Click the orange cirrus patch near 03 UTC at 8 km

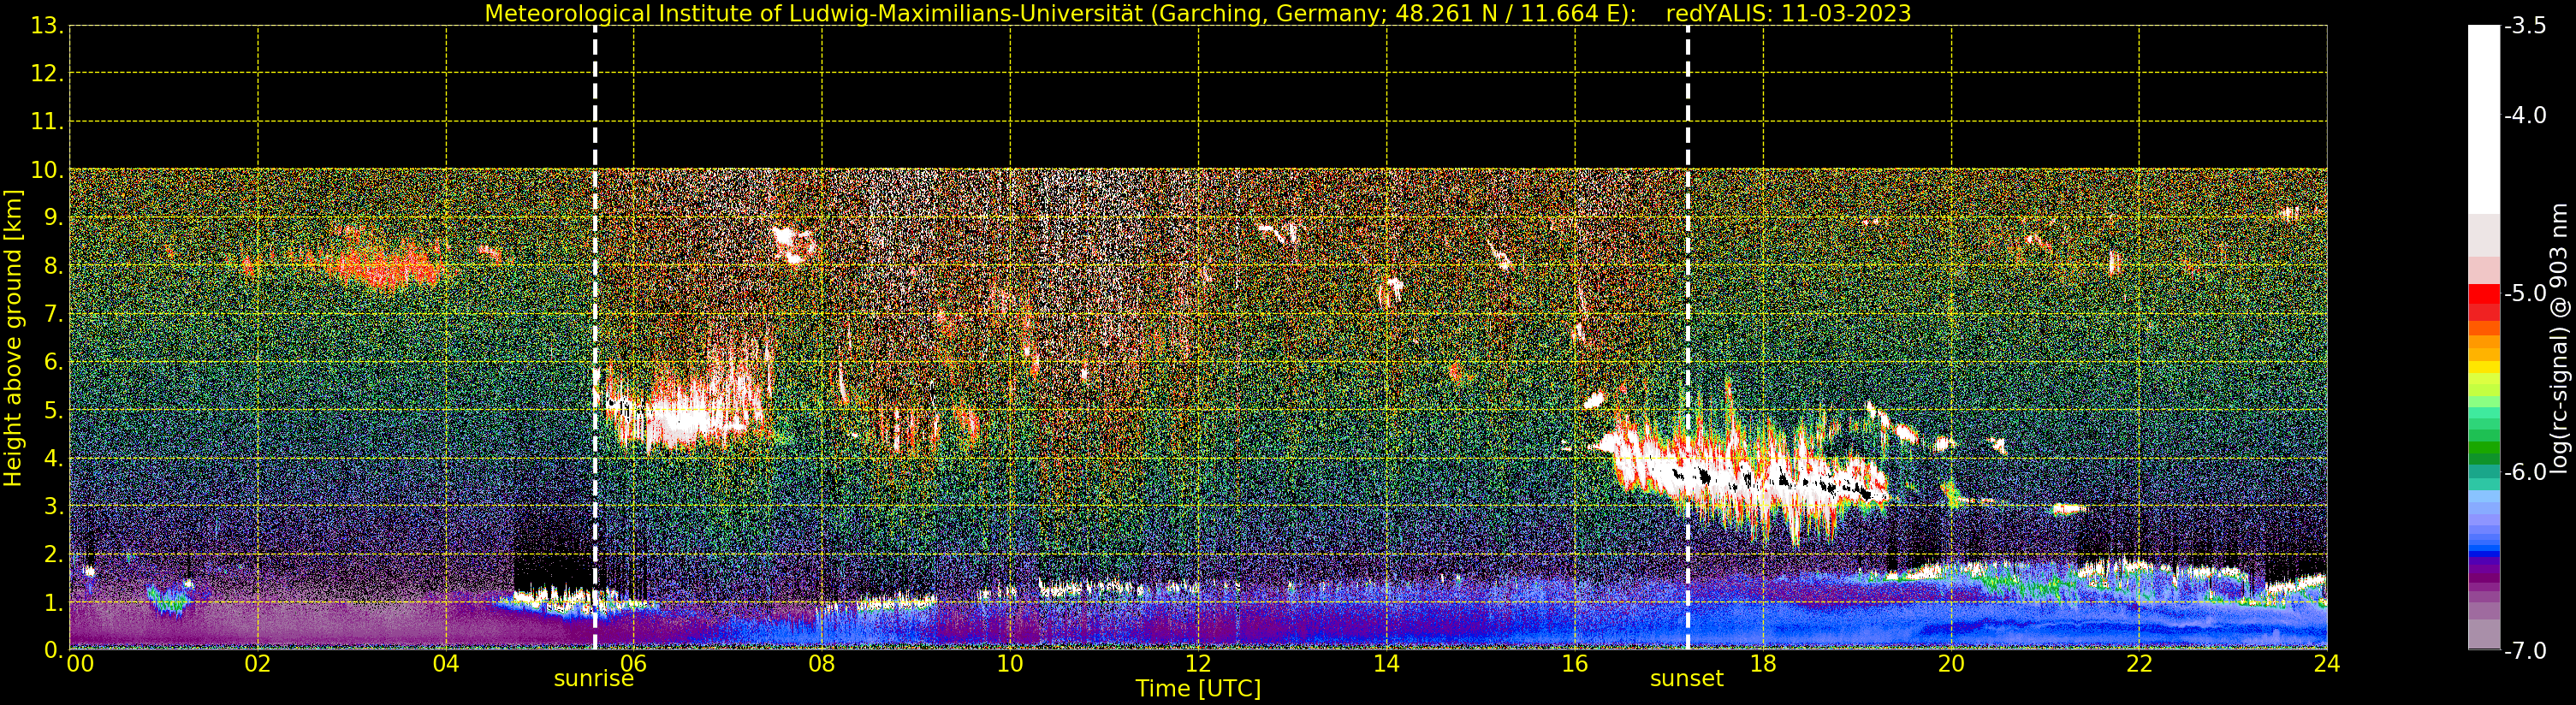point(385,264)
